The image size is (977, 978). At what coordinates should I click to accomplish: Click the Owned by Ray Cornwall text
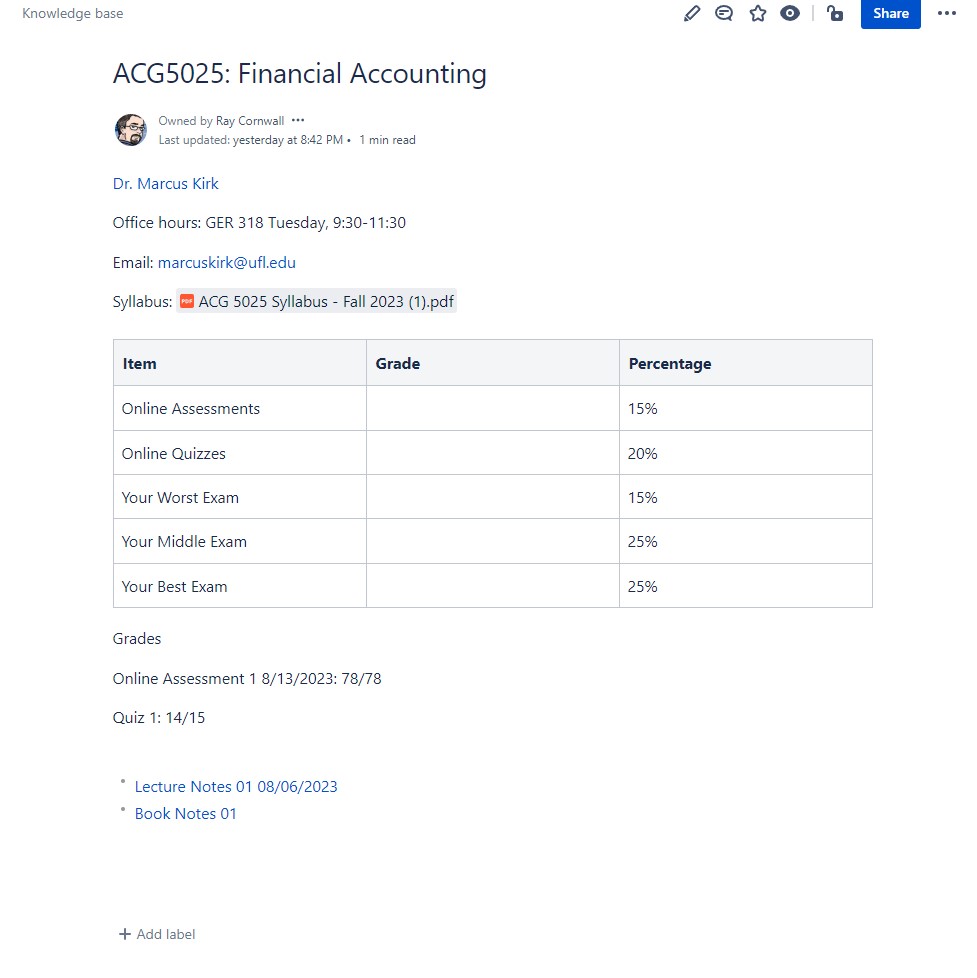pos(221,120)
